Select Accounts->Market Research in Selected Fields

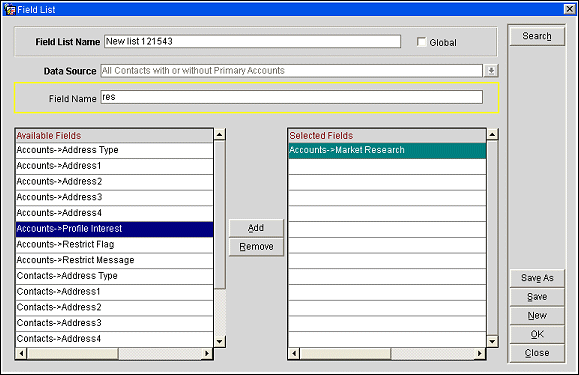coord(387,150)
